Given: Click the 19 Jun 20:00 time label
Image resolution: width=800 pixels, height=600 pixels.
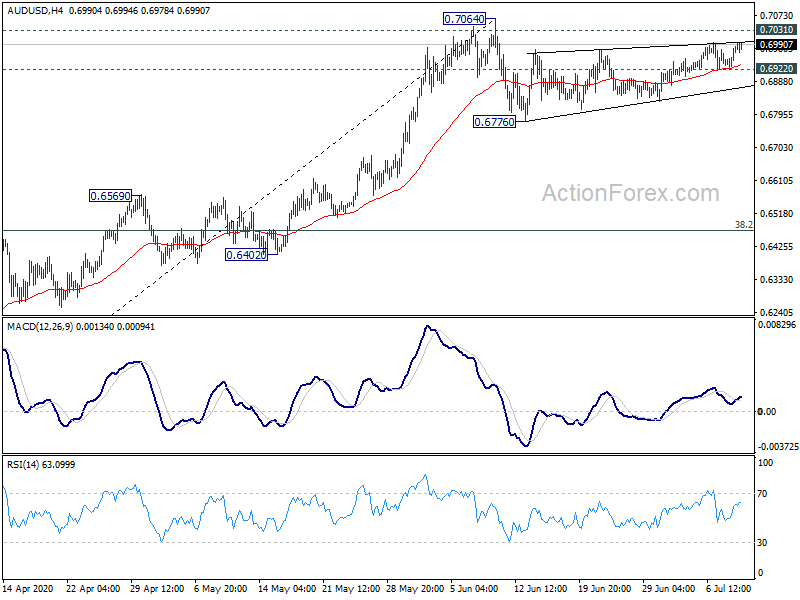Looking at the screenshot, I should tap(606, 588).
